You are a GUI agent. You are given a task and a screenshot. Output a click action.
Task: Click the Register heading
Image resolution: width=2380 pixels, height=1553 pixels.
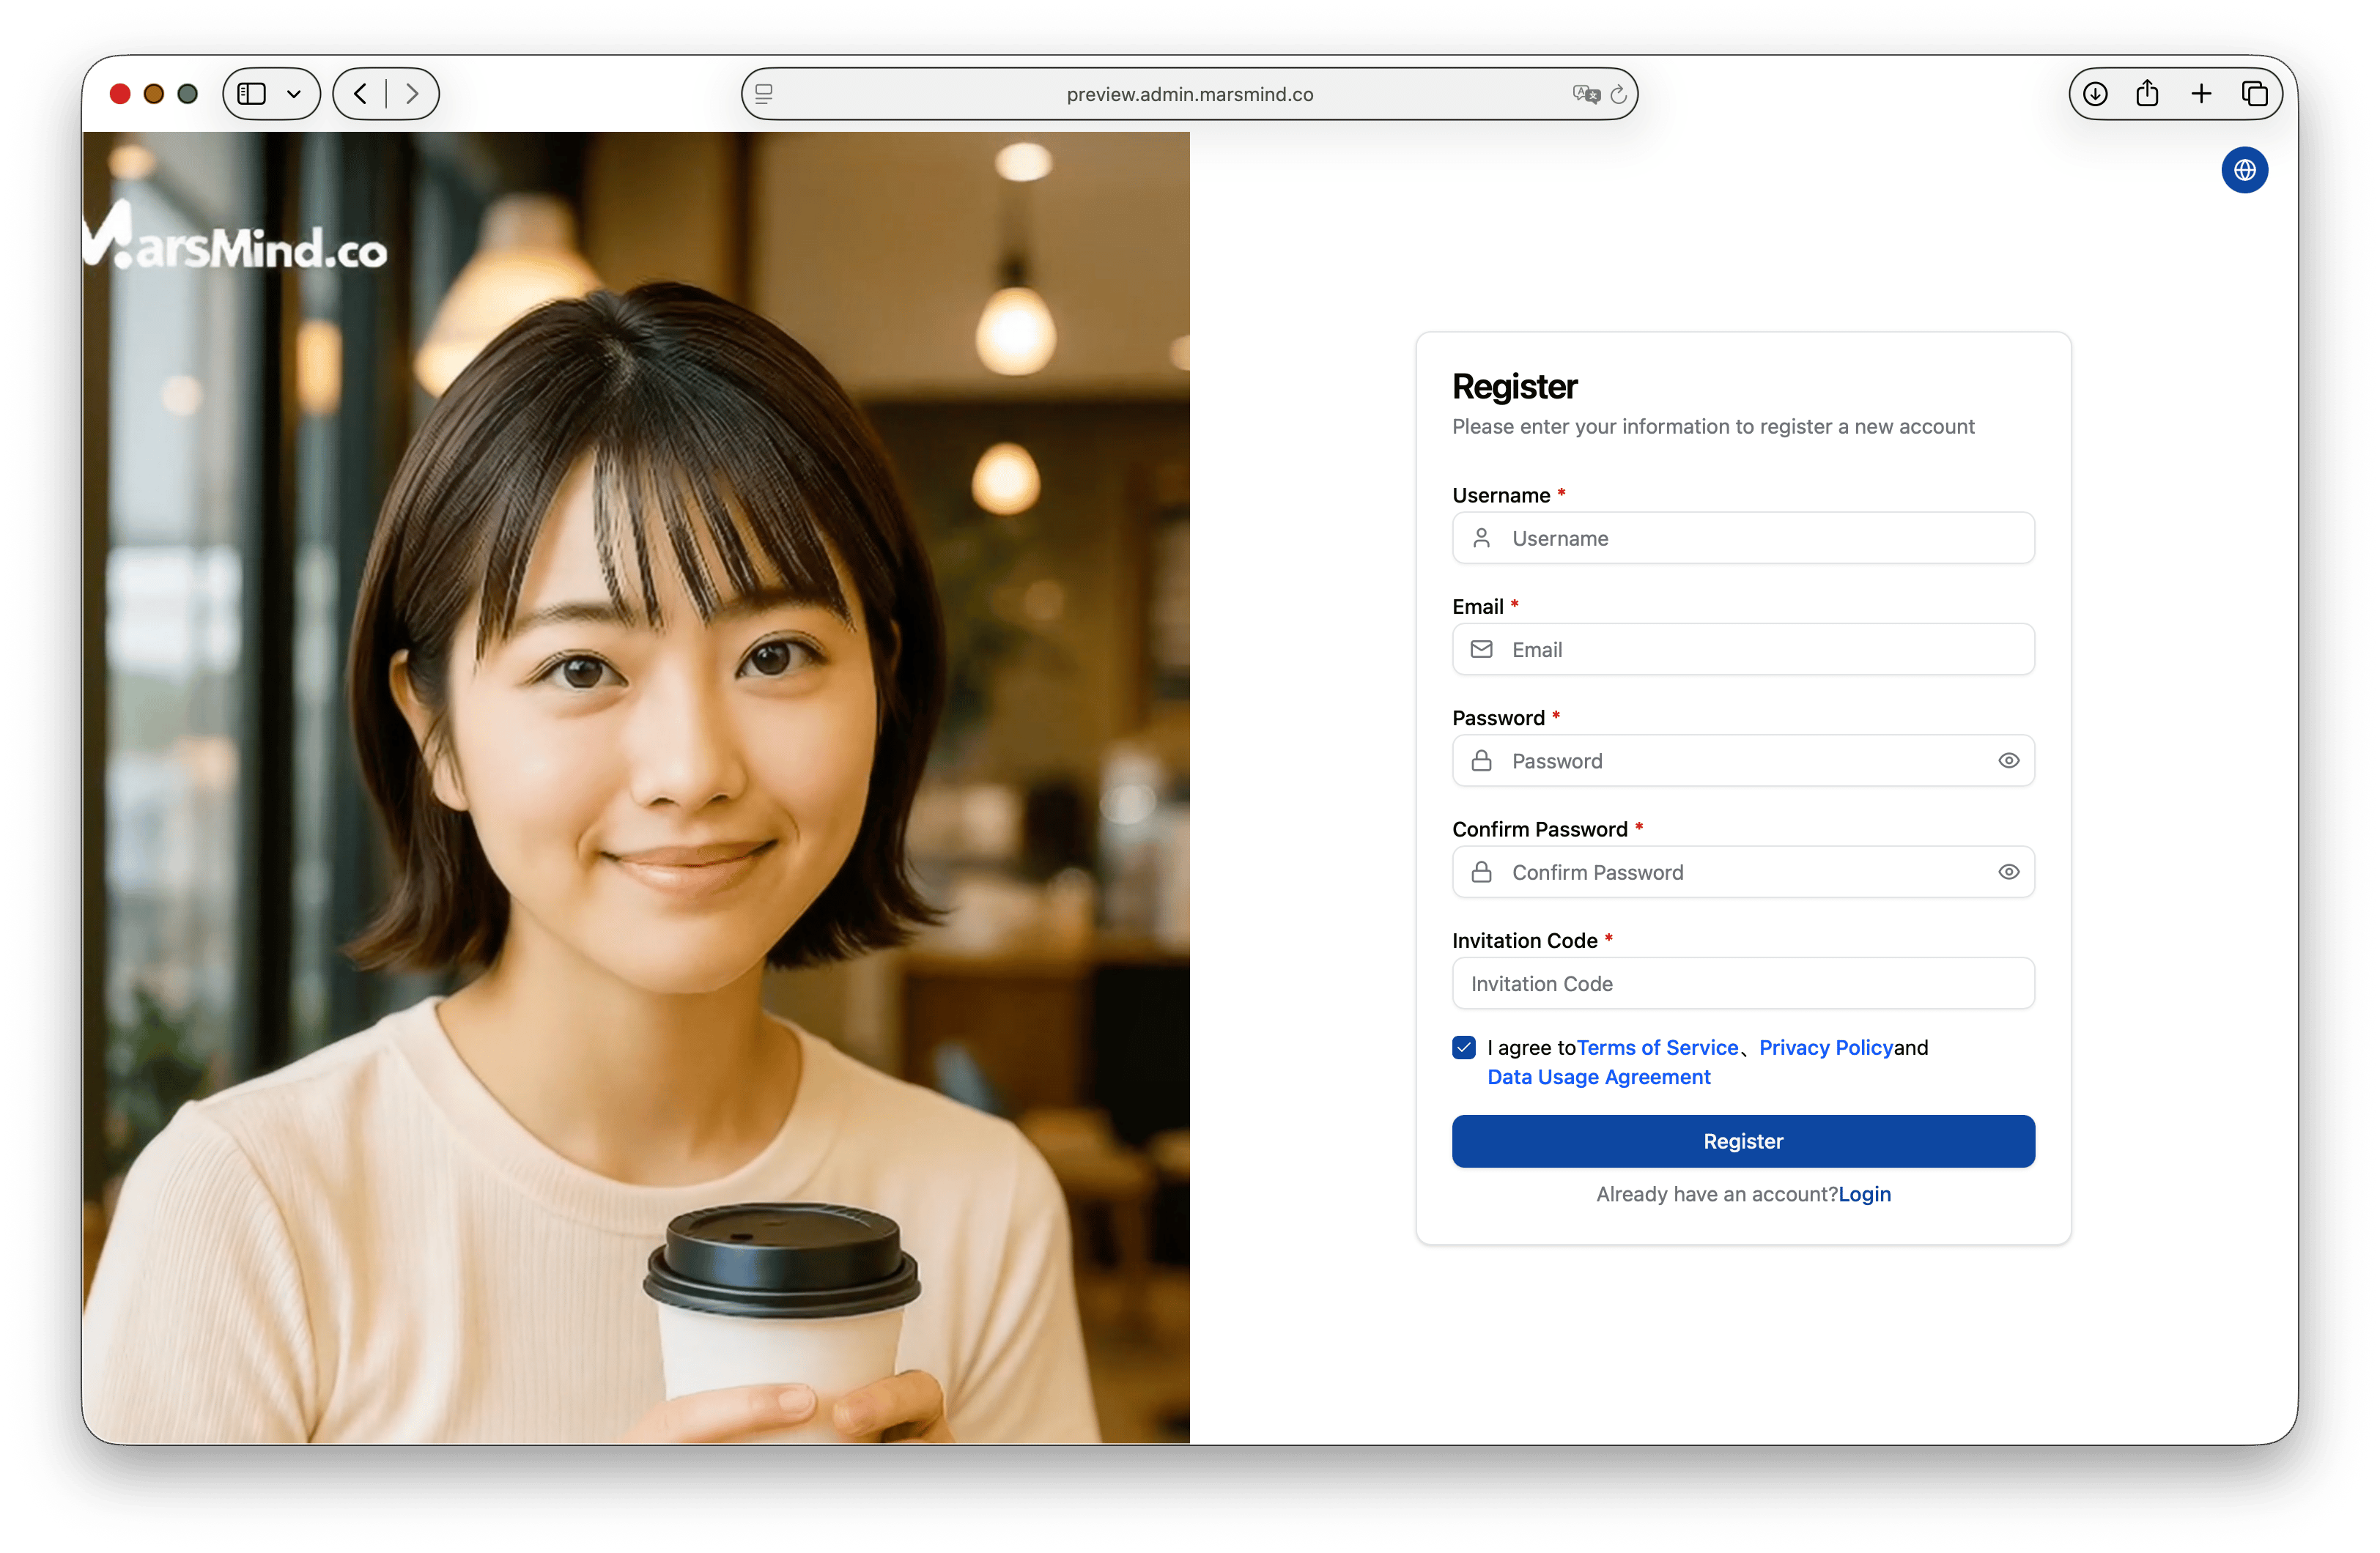(1514, 387)
